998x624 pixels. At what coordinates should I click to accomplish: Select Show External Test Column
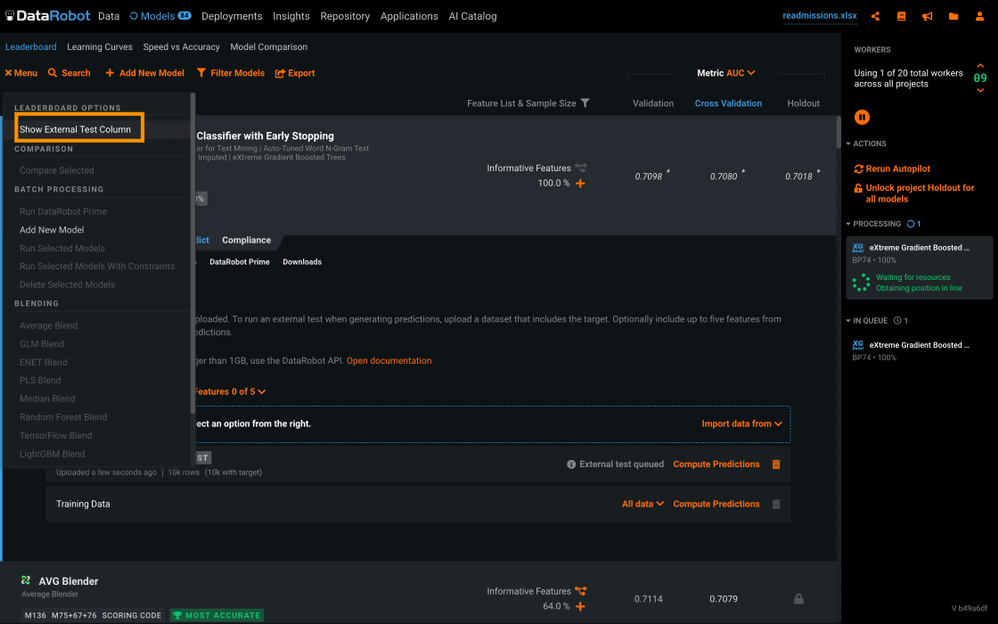coord(75,129)
